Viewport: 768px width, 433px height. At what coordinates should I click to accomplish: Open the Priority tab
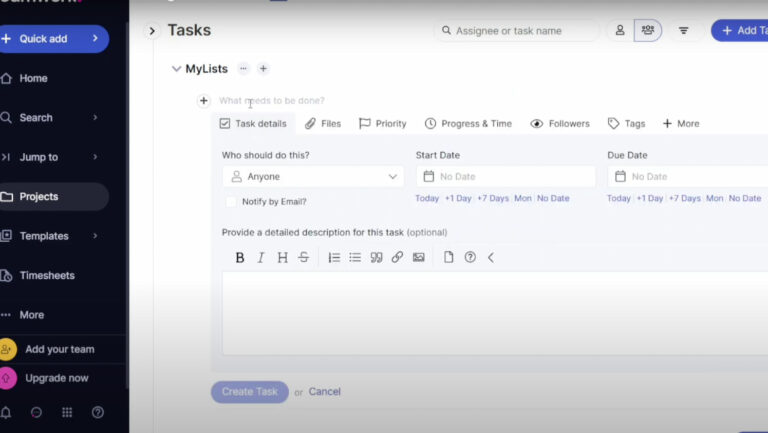pyautogui.click(x=382, y=124)
